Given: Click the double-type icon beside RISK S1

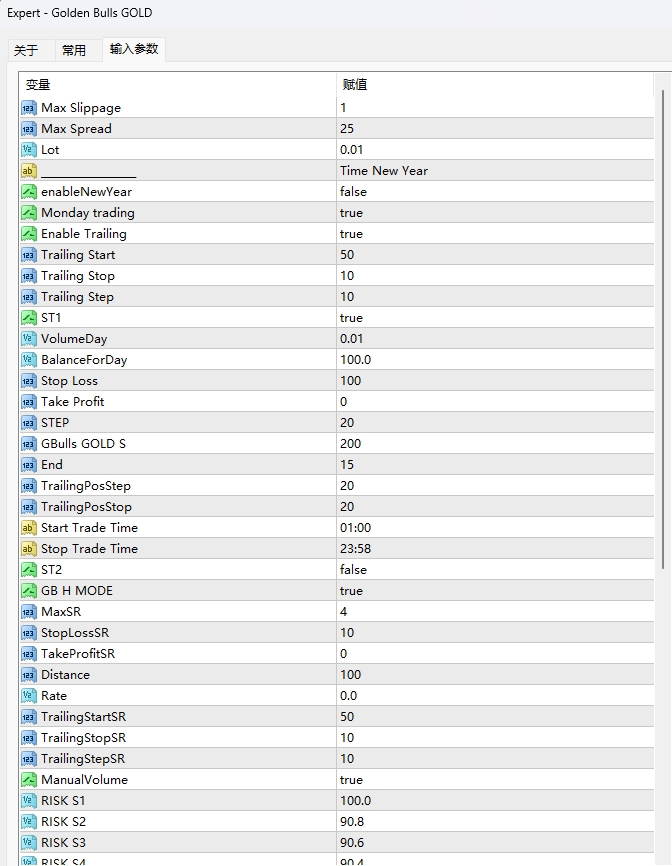Looking at the screenshot, I should pyautogui.click(x=28, y=801).
